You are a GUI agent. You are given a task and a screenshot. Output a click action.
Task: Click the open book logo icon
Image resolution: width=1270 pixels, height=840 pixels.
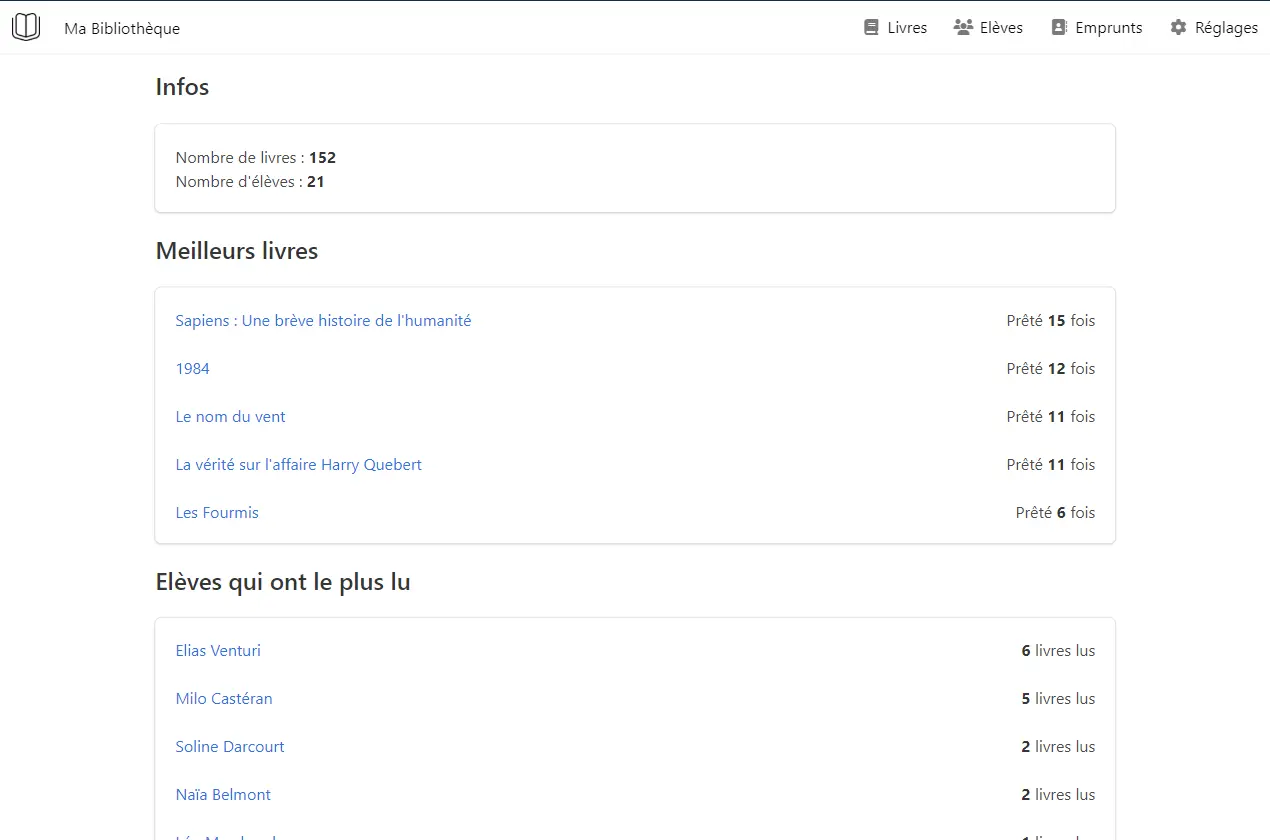26,27
